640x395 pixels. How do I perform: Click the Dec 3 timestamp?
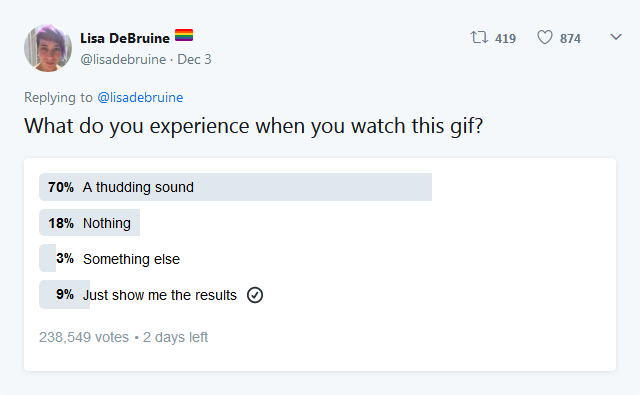[194, 60]
